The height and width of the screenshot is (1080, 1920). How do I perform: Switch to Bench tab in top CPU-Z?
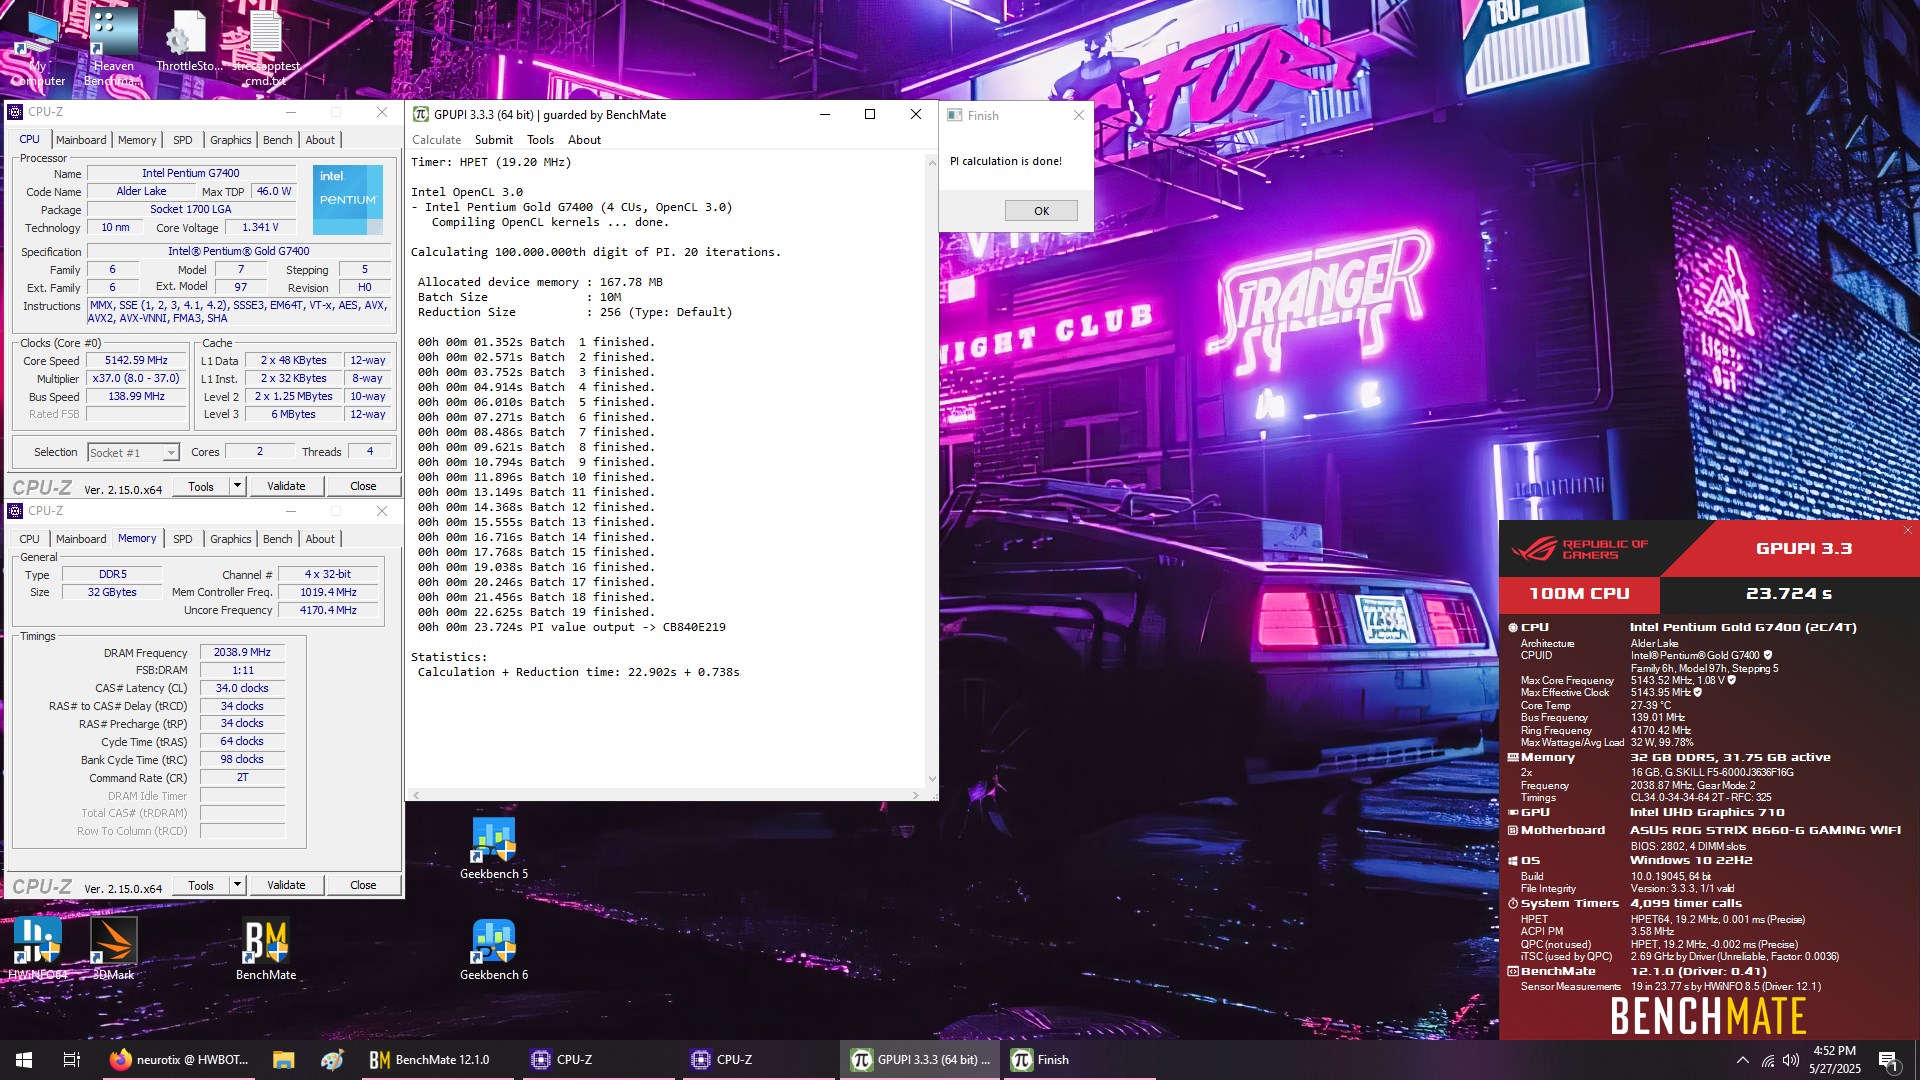(278, 140)
